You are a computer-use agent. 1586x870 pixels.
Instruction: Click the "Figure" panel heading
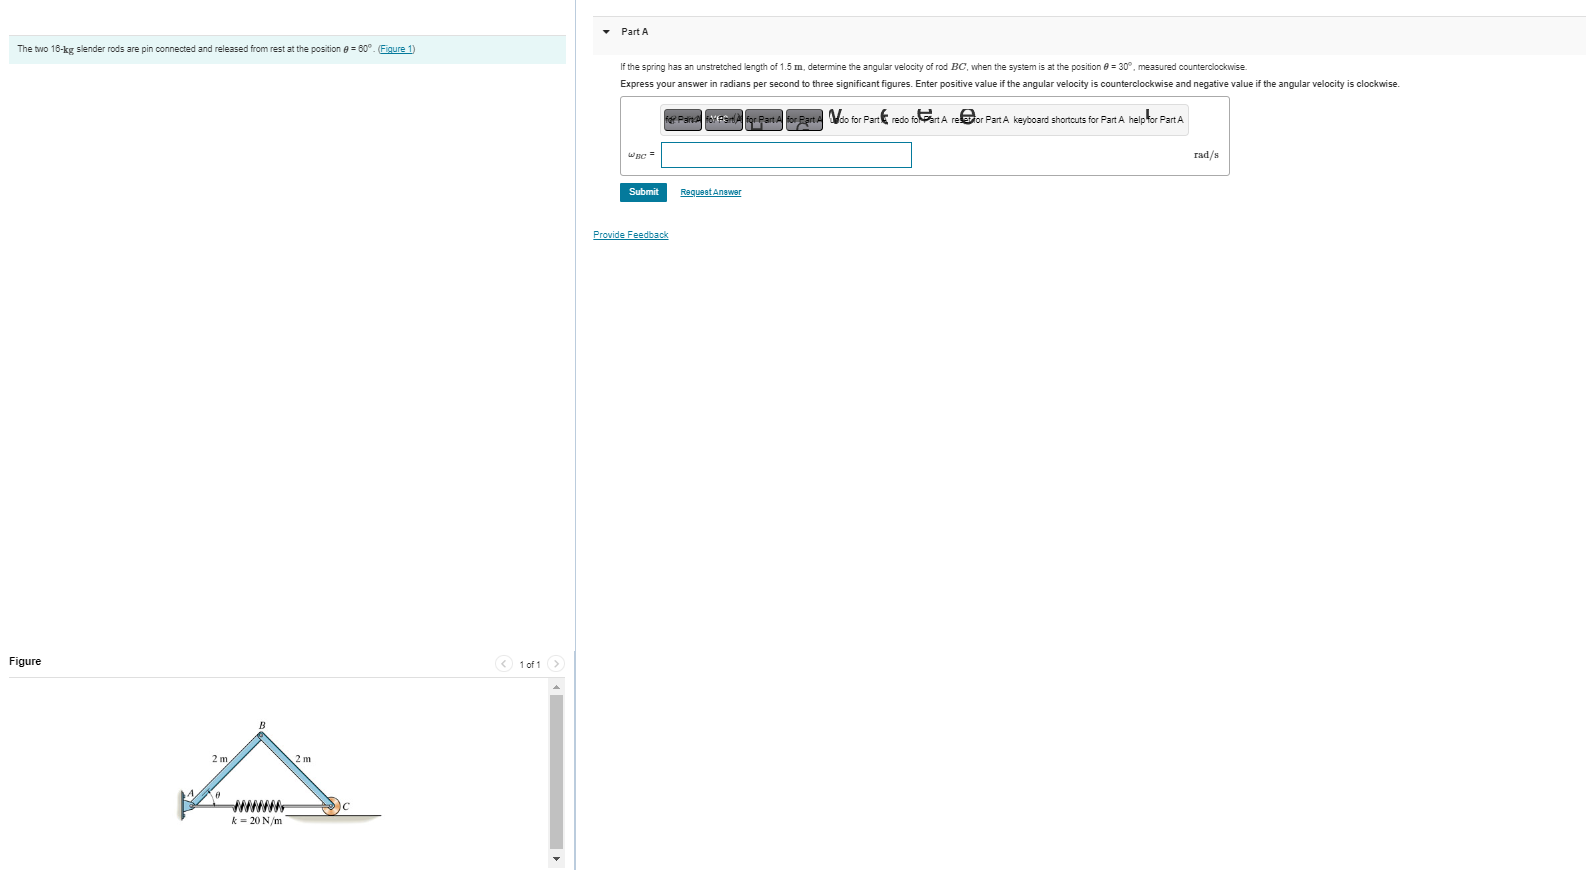[25, 661]
